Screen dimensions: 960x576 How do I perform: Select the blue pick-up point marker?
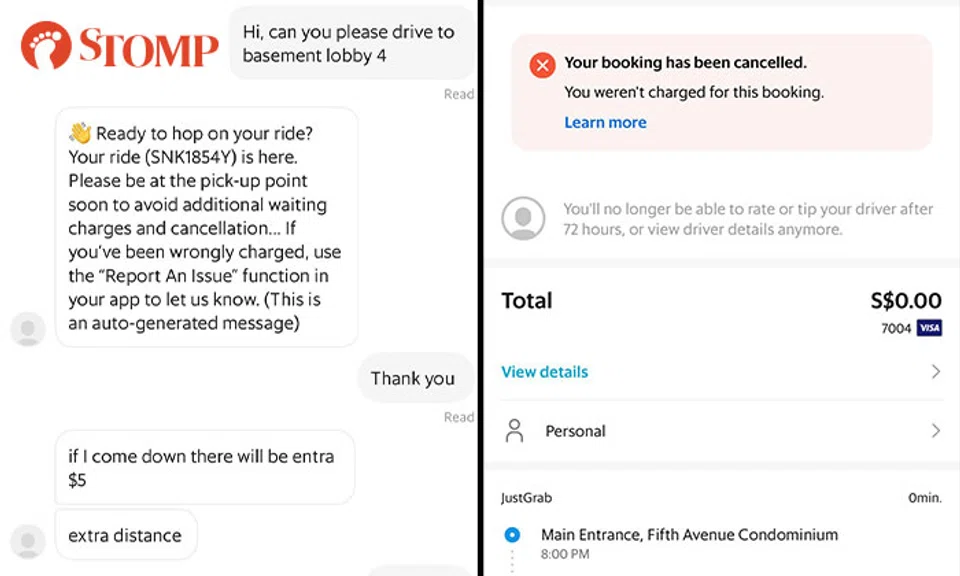pos(513,535)
